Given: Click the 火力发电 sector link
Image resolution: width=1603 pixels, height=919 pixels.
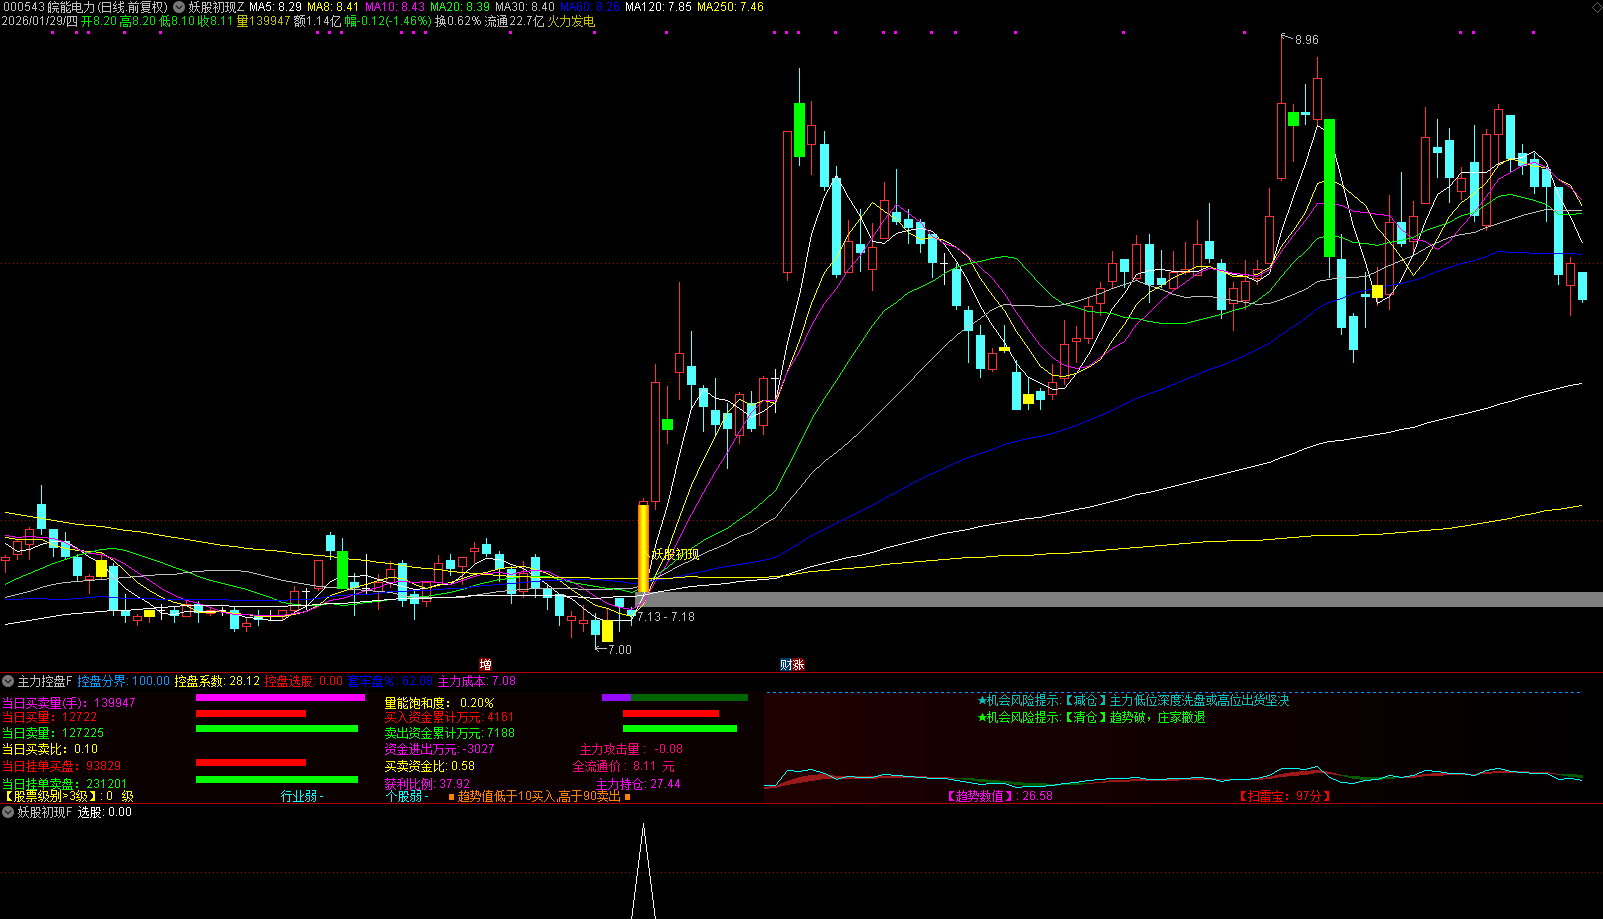Looking at the screenshot, I should point(571,21).
